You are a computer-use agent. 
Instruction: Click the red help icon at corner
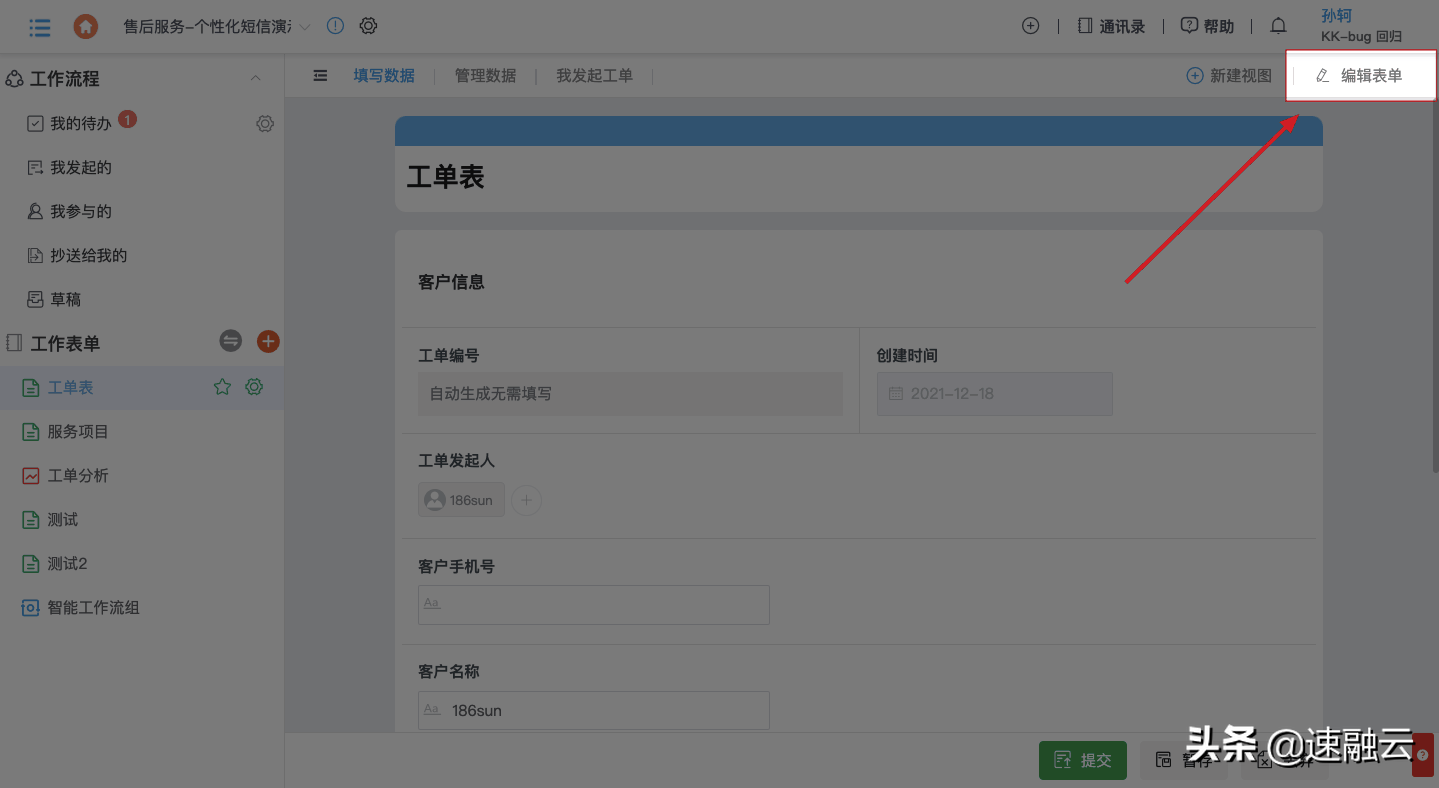(x=1423, y=756)
